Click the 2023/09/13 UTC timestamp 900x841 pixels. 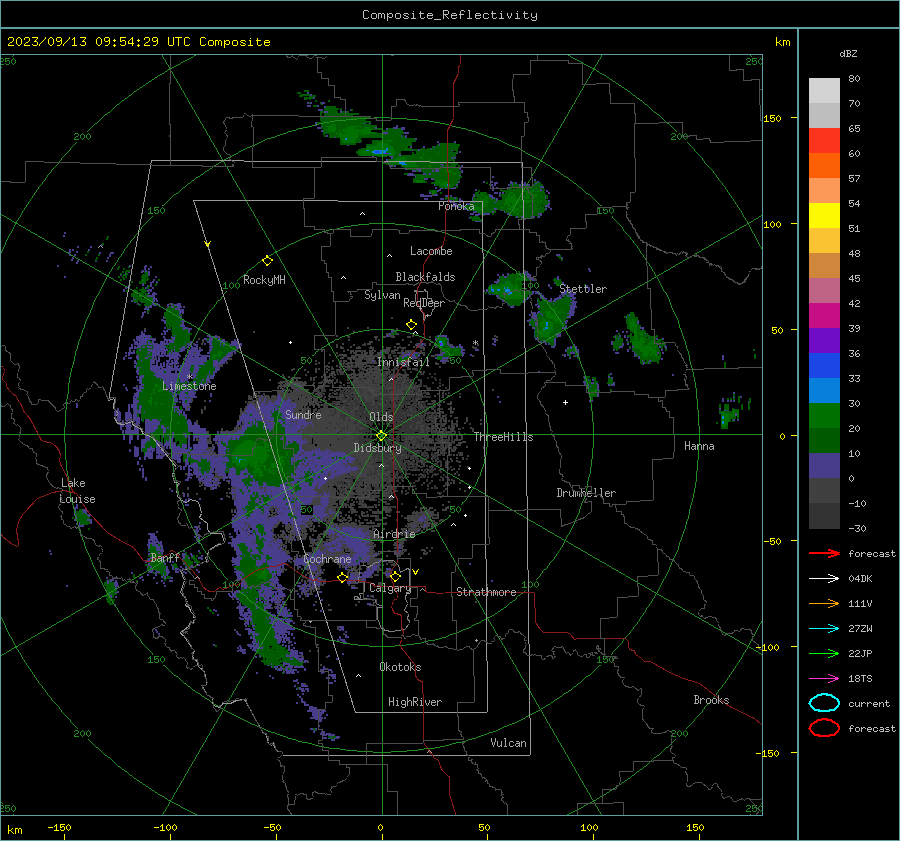(138, 42)
